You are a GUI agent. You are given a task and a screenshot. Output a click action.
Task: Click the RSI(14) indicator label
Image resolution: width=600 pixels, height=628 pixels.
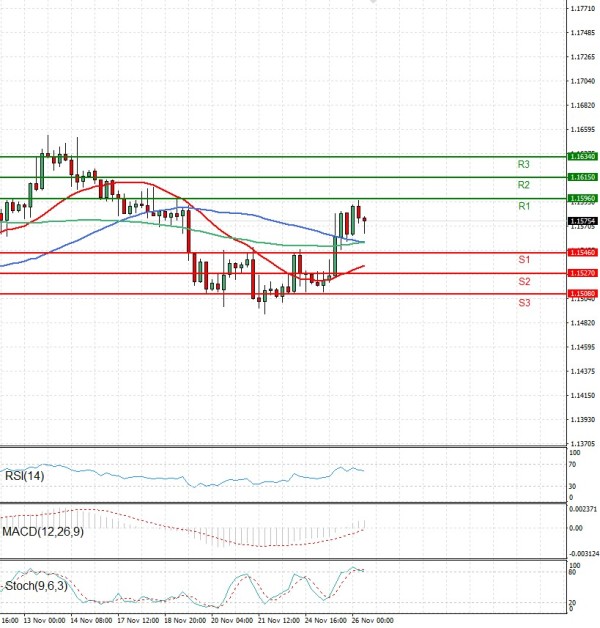pos(24,477)
